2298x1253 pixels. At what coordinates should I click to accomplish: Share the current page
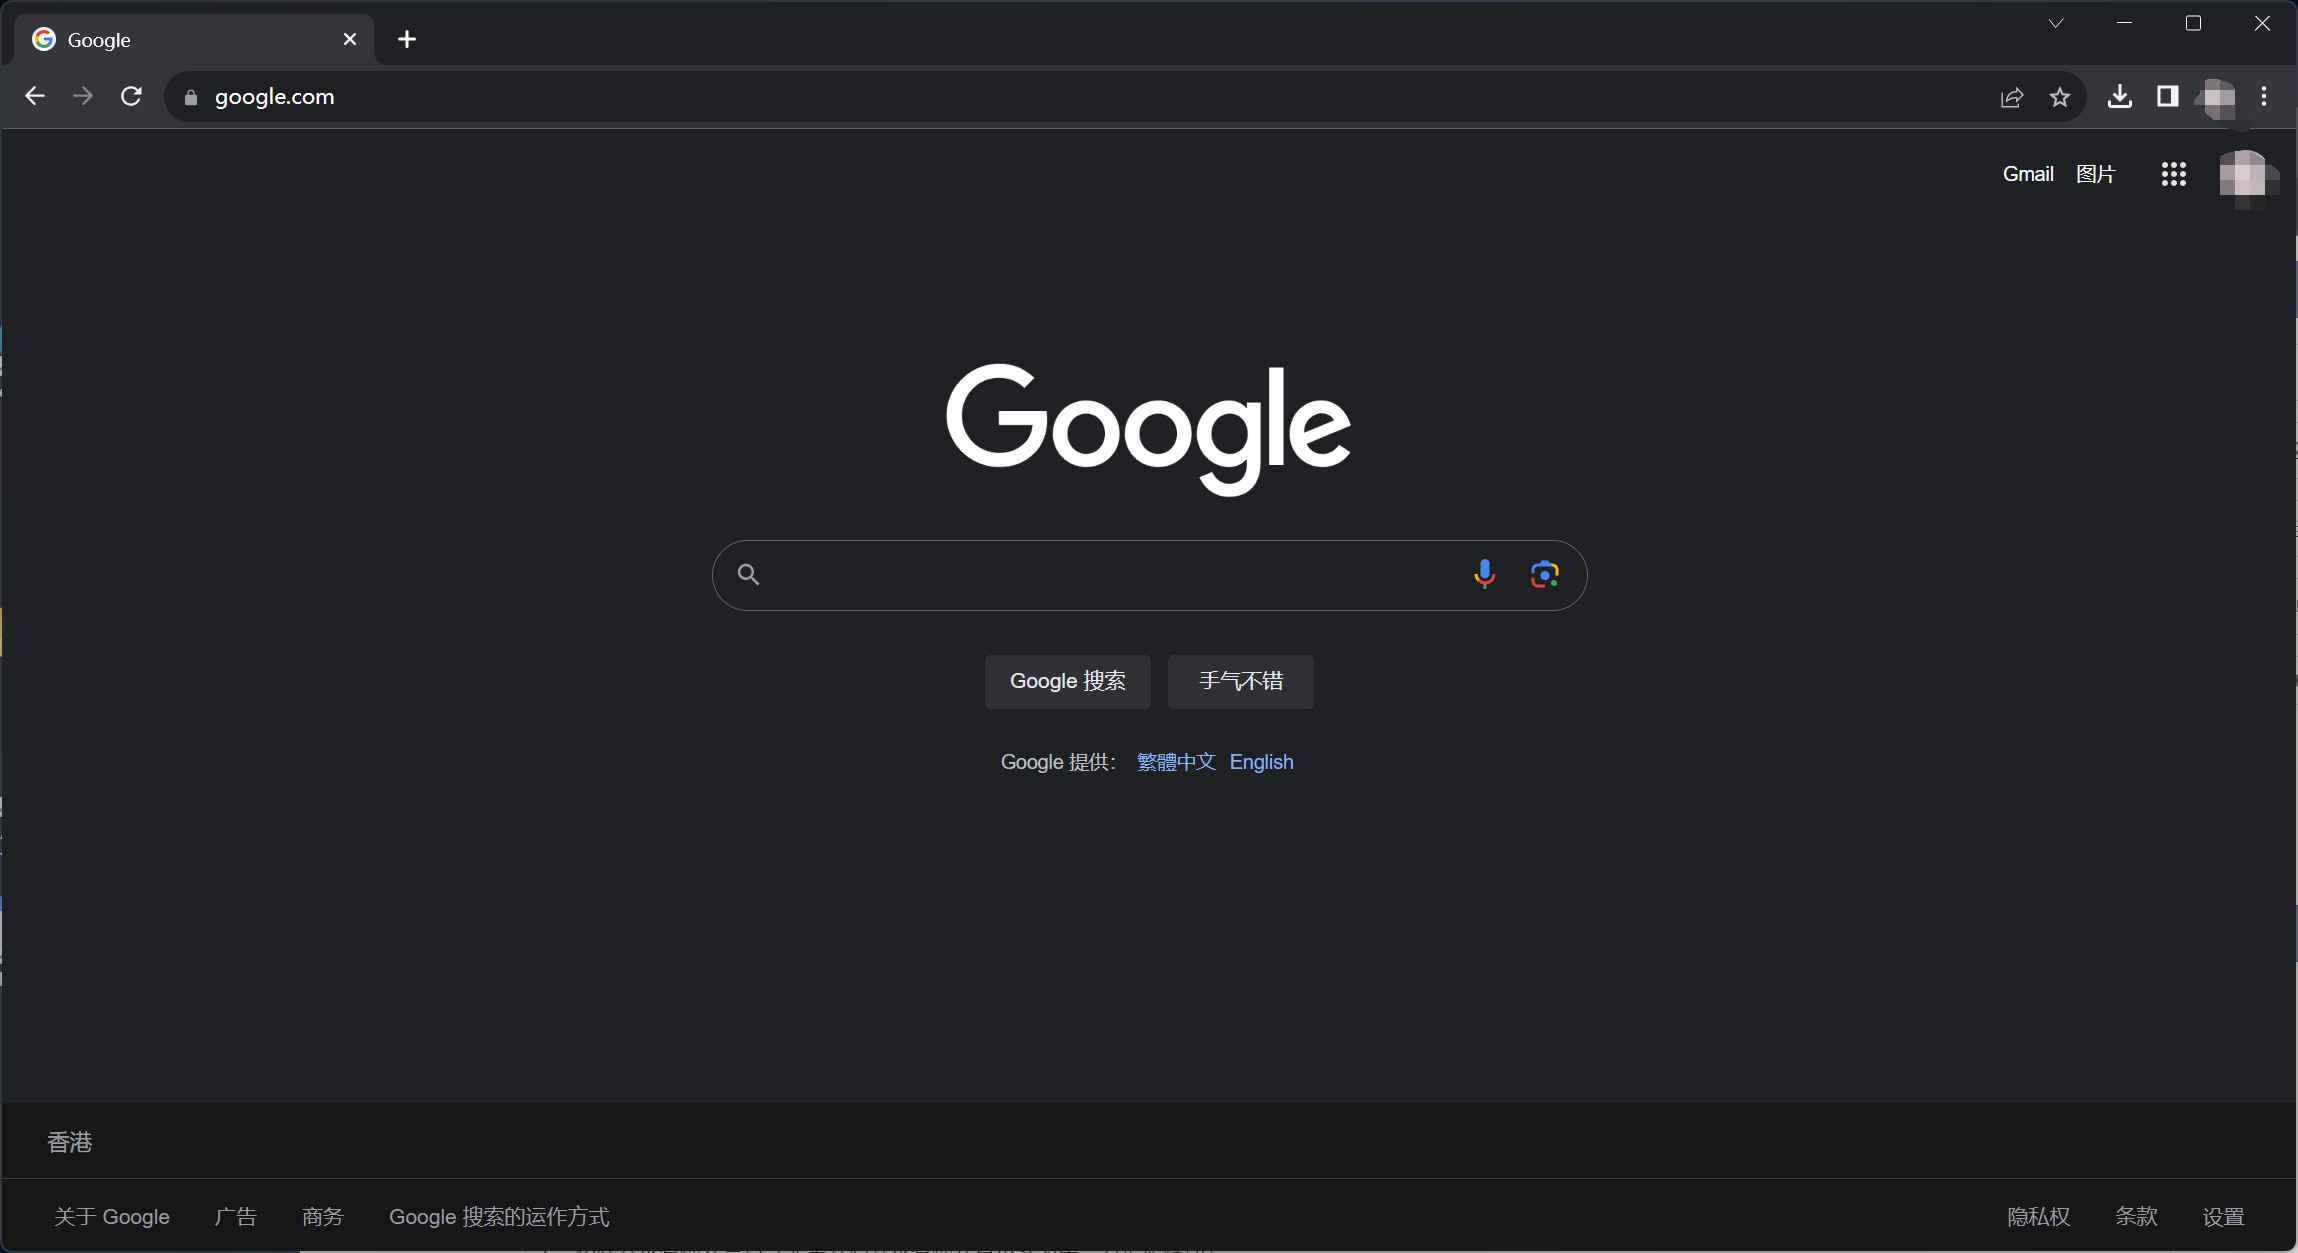point(2011,96)
